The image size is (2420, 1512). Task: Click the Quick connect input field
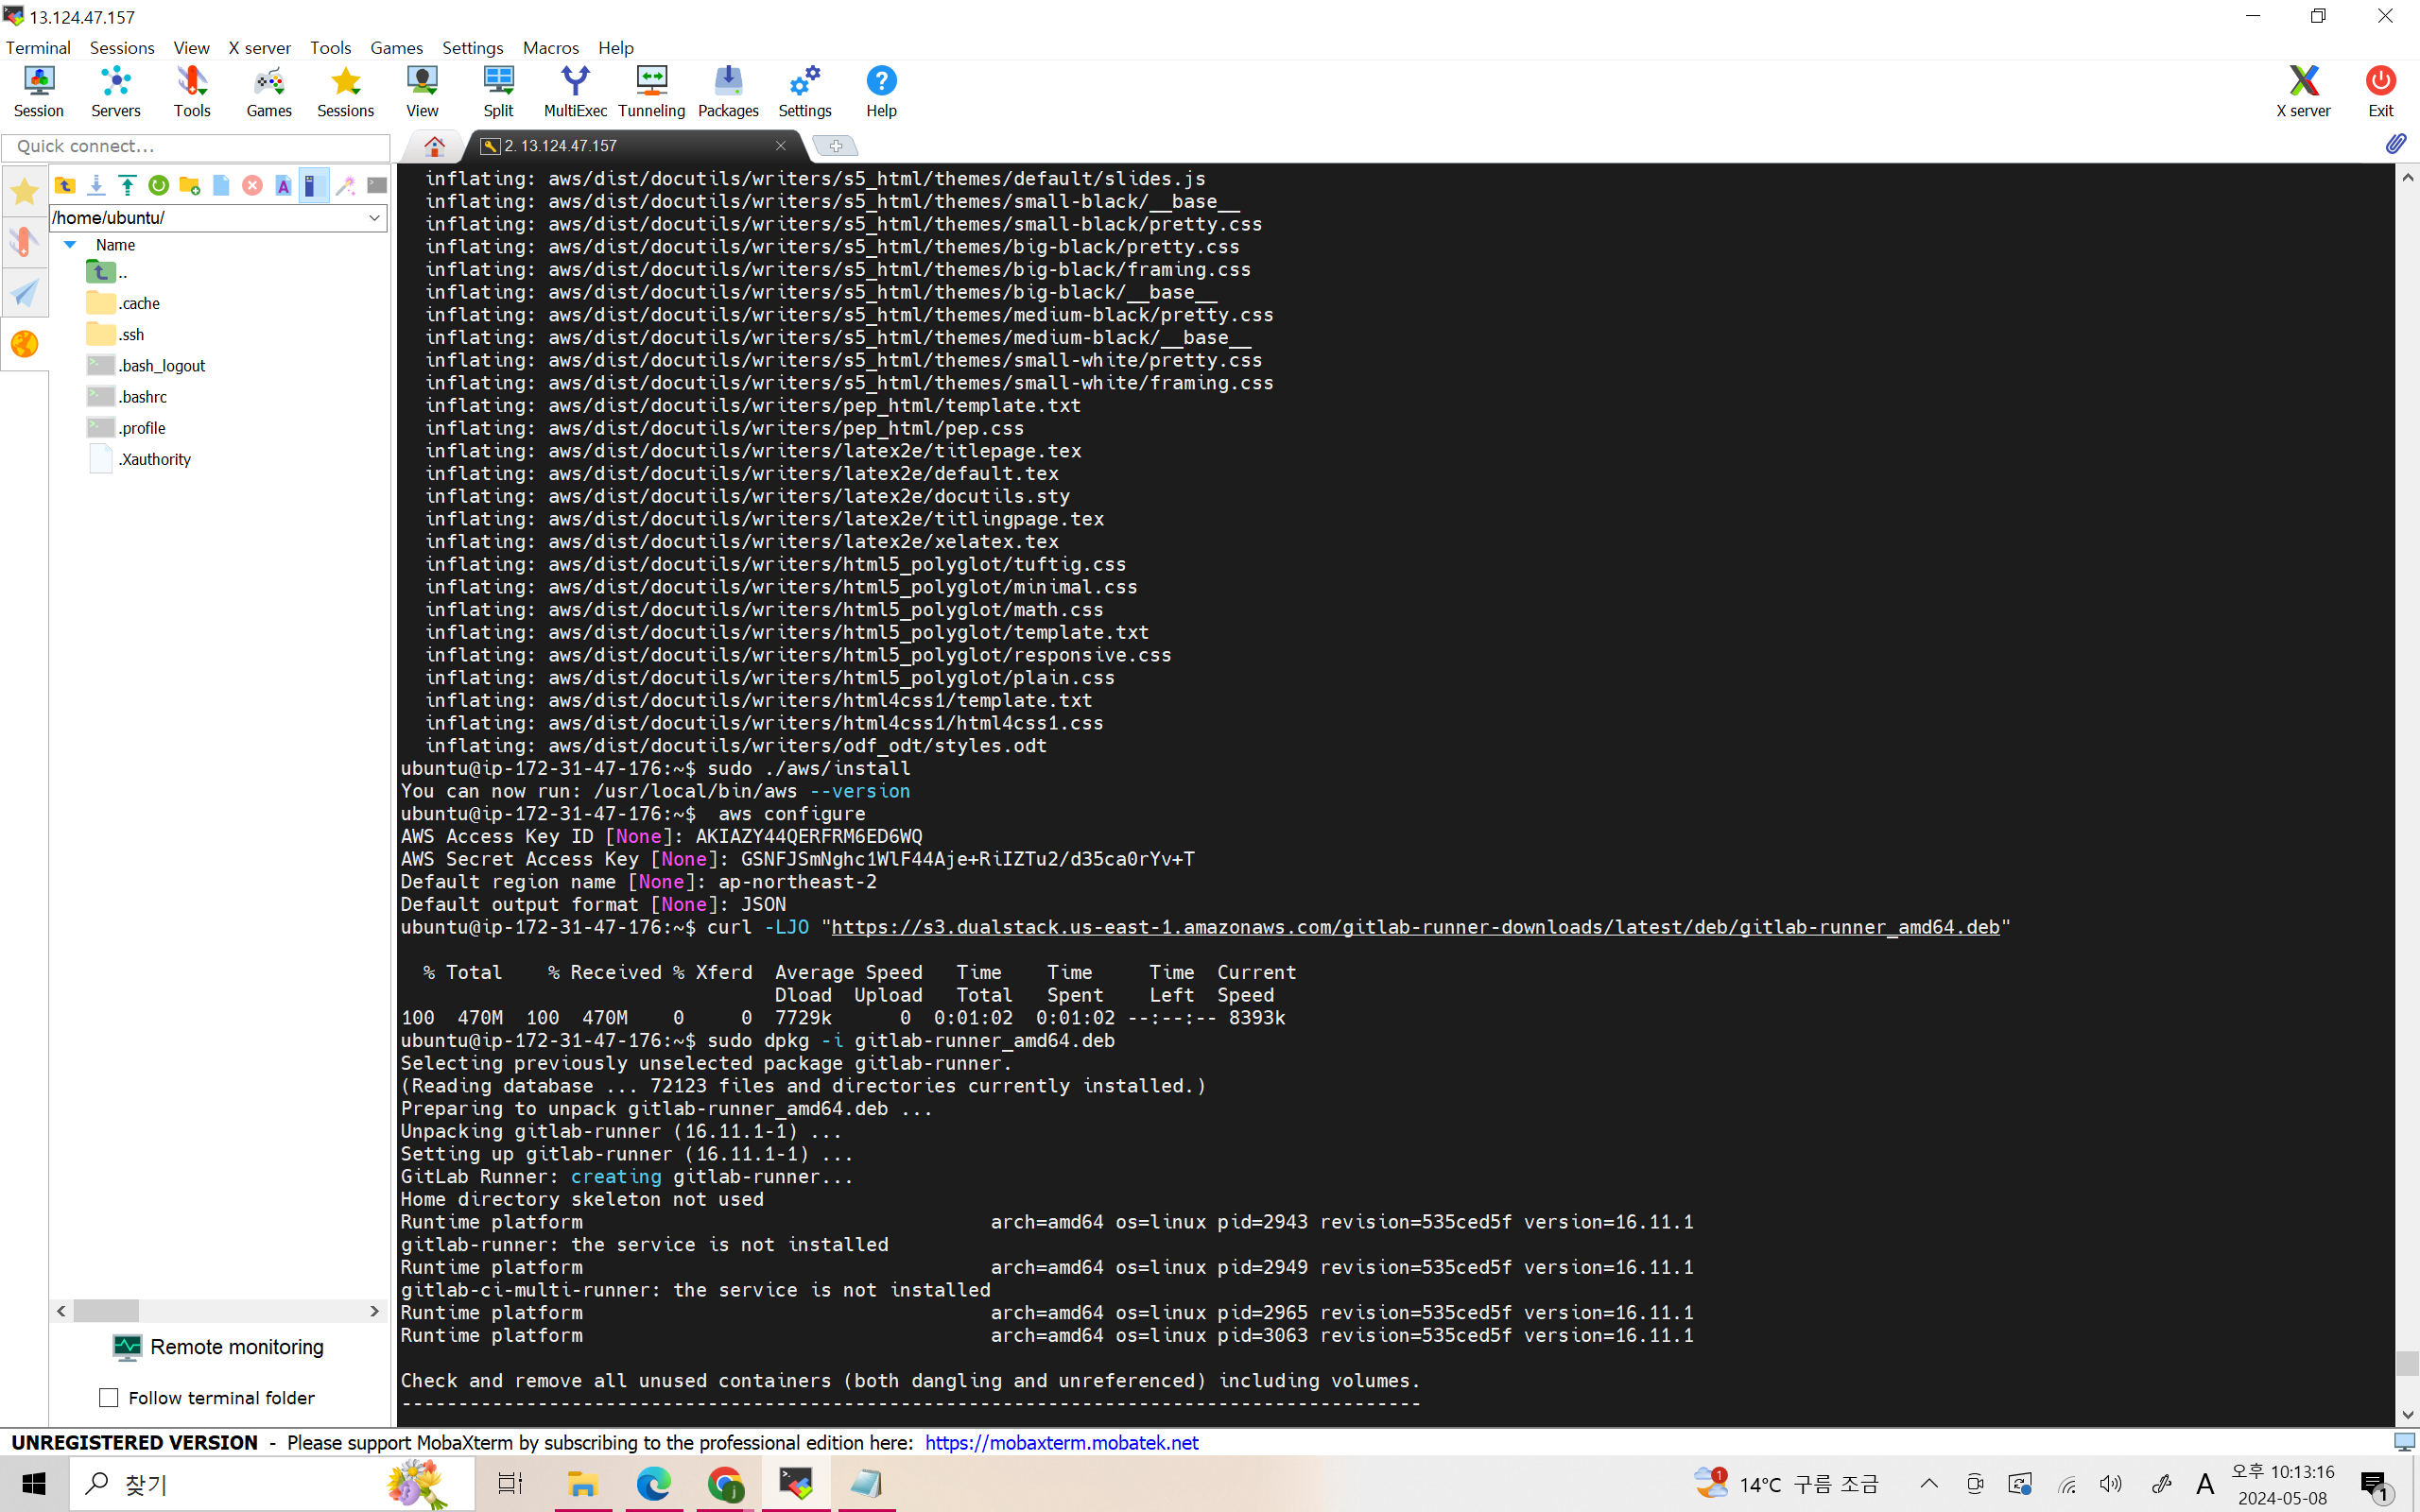(196, 147)
